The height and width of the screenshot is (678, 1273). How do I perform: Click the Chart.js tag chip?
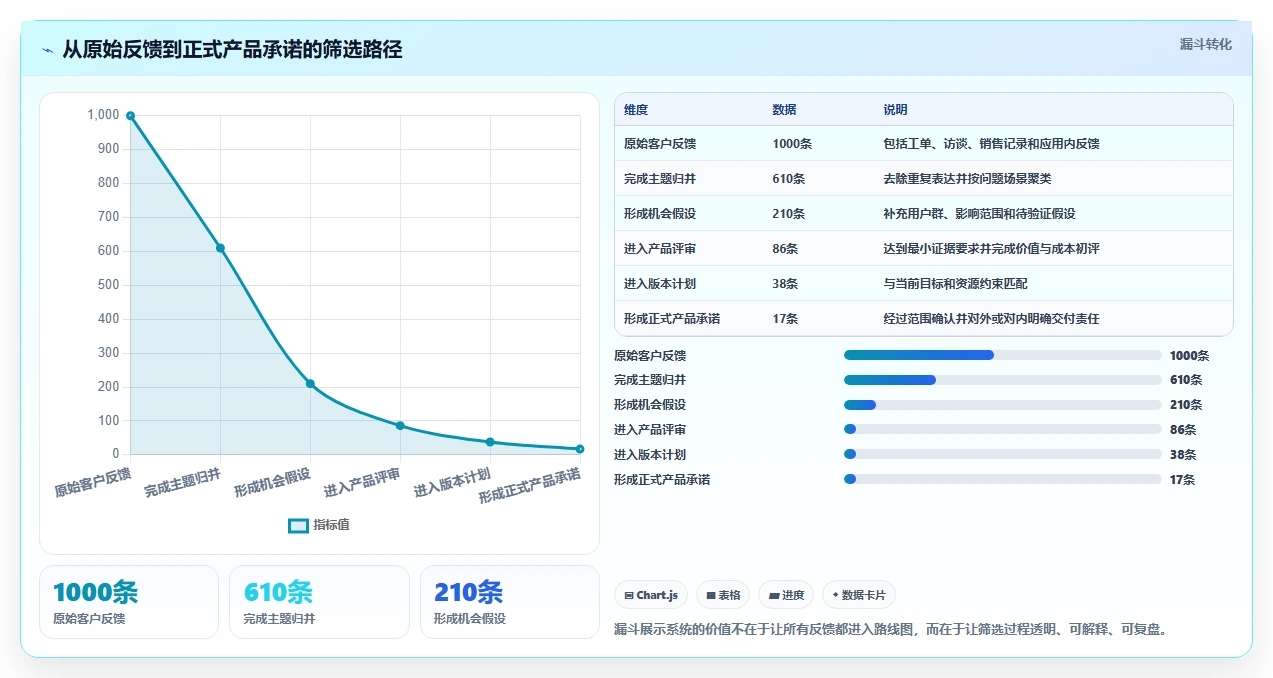pyautogui.click(x=651, y=595)
